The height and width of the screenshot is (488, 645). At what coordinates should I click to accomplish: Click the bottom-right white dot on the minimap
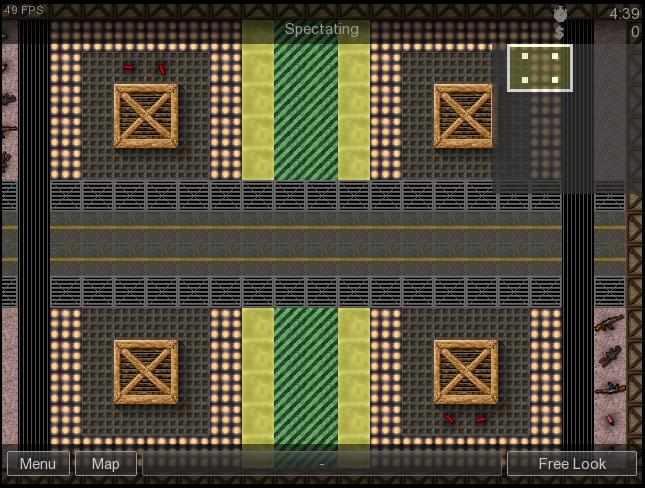[555, 80]
